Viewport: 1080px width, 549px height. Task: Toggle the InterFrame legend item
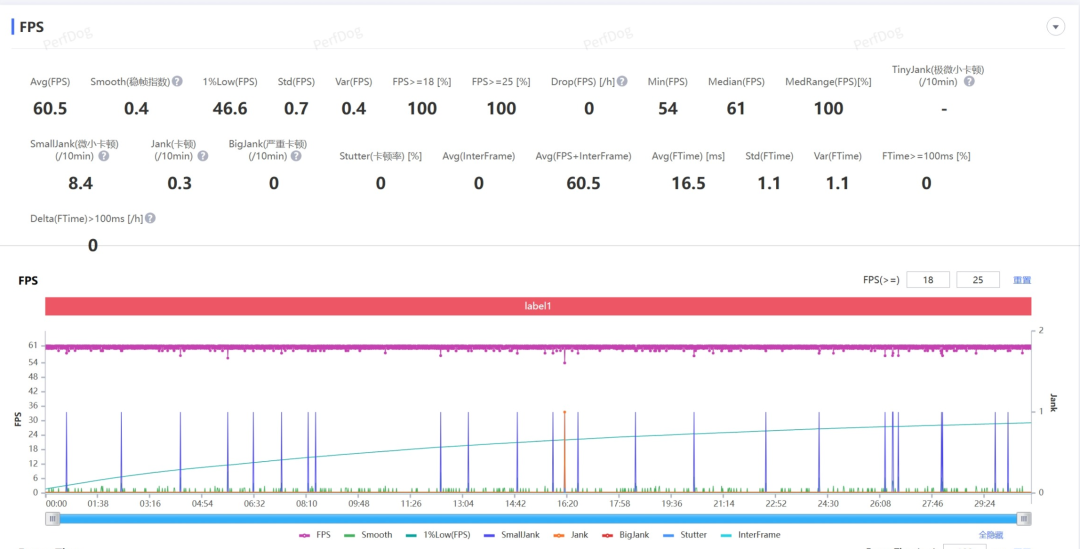pos(750,535)
